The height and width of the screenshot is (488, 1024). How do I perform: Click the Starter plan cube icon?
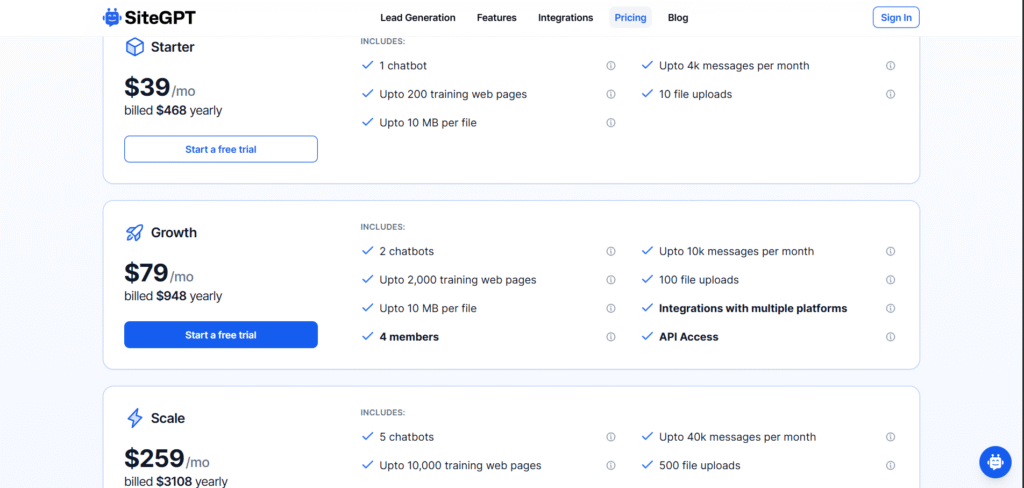click(x=135, y=47)
